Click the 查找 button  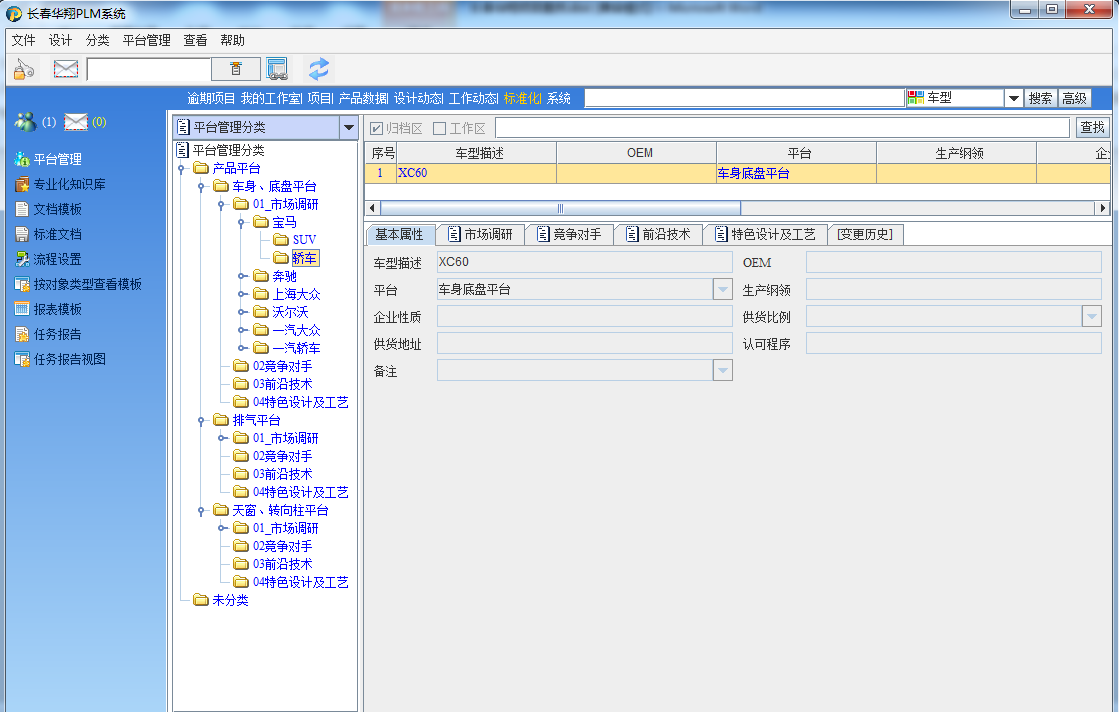pyautogui.click(x=1092, y=128)
